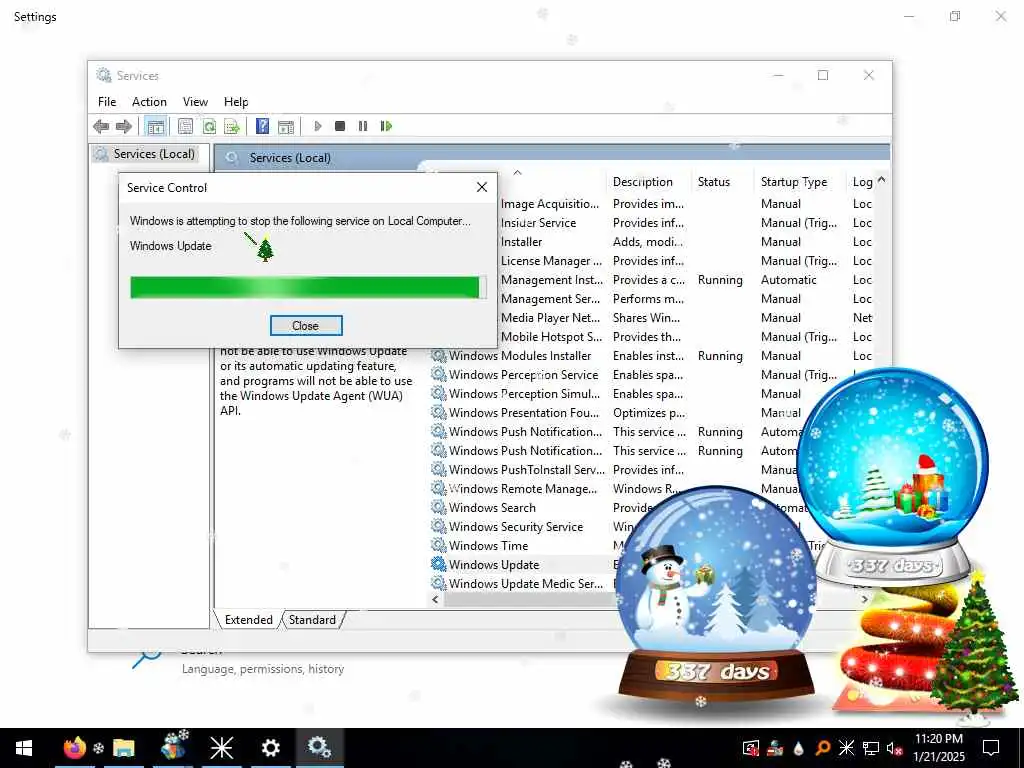The width and height of the screenshot is (1024, 768).
Task: Click the Back arrow in Services toolbar
Action: pos(101,126)
